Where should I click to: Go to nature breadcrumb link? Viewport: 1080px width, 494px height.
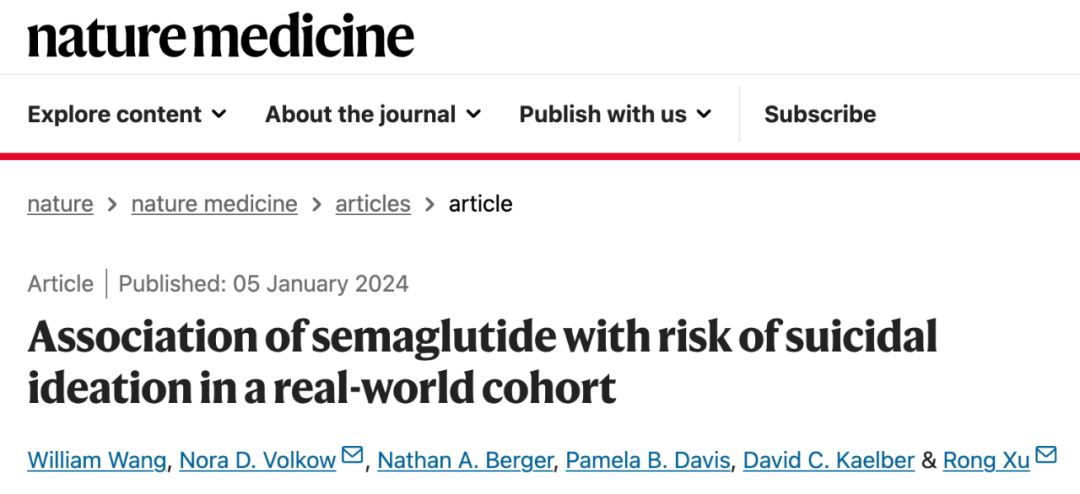point(60,204)
